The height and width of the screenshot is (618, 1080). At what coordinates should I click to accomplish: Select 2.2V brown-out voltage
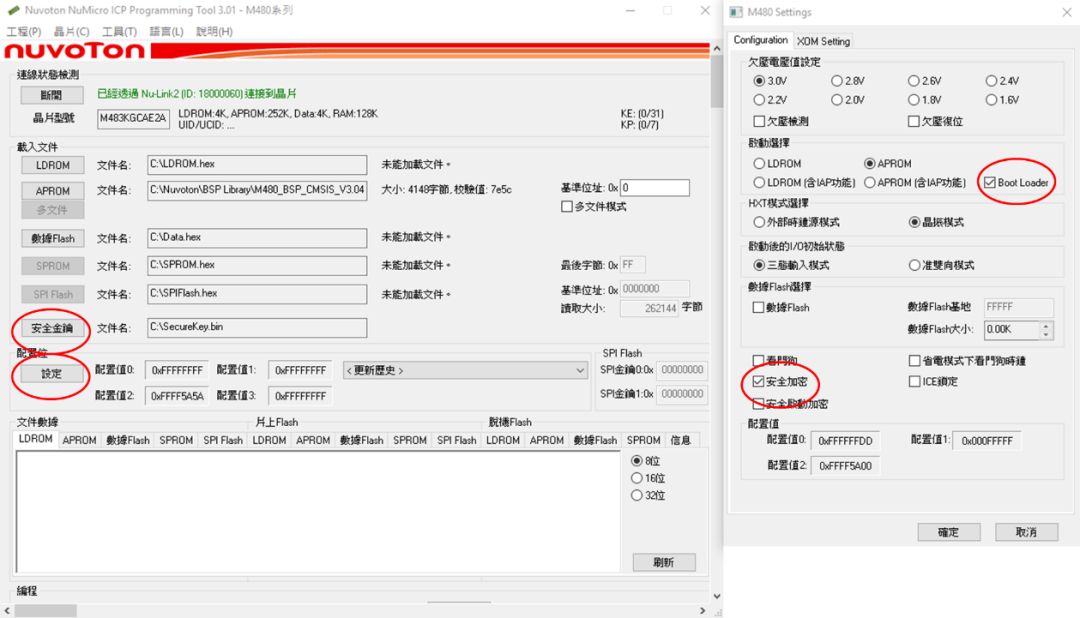759,100
